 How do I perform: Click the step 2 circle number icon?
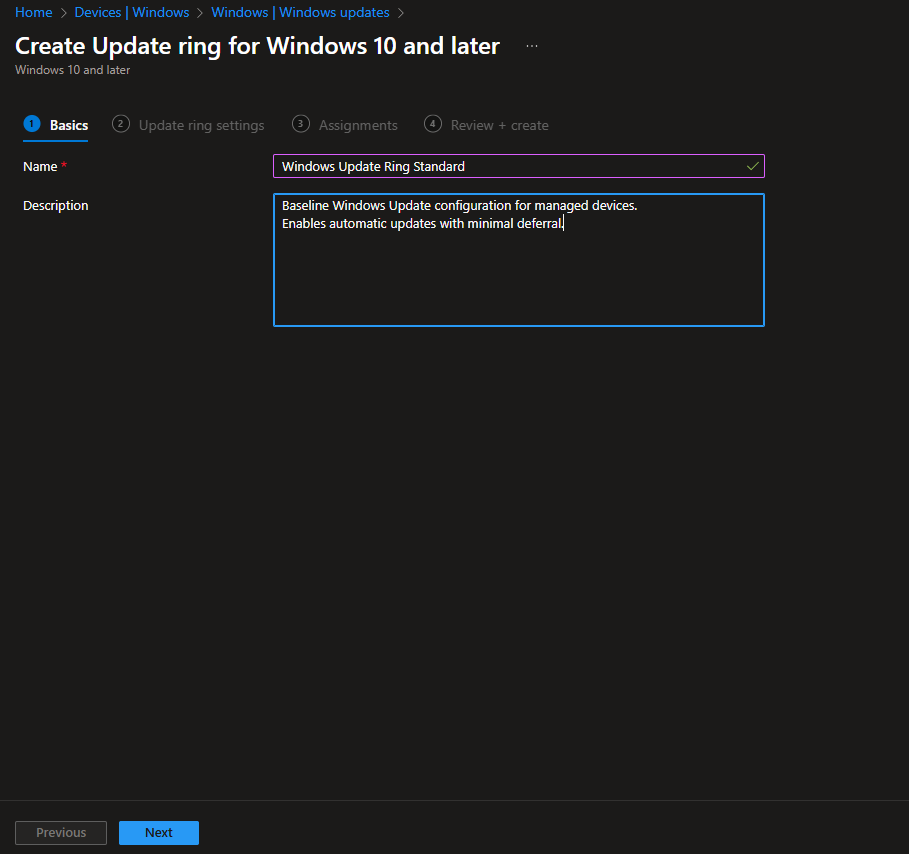coord(121,124)
